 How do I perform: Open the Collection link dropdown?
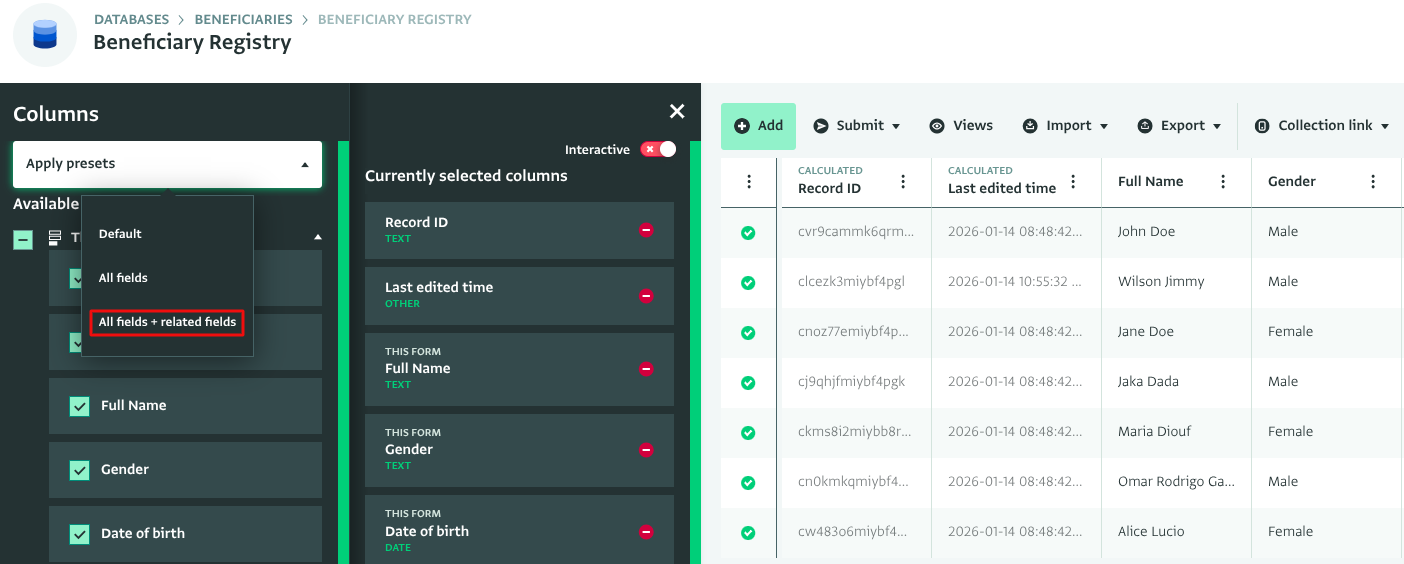tap(1322, 126)
